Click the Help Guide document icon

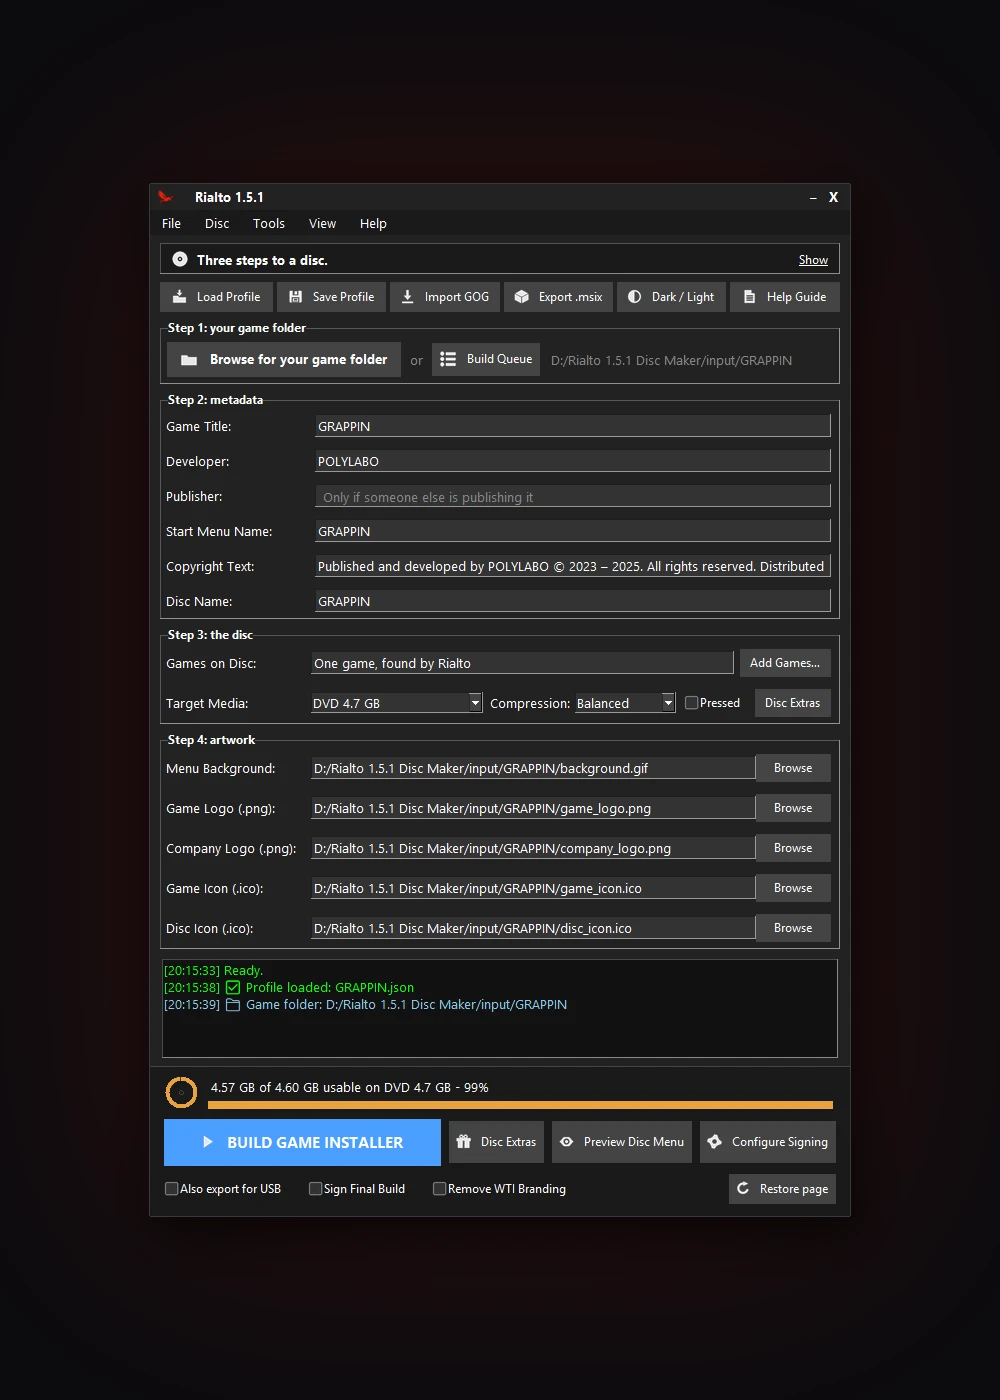pos(749,297)
